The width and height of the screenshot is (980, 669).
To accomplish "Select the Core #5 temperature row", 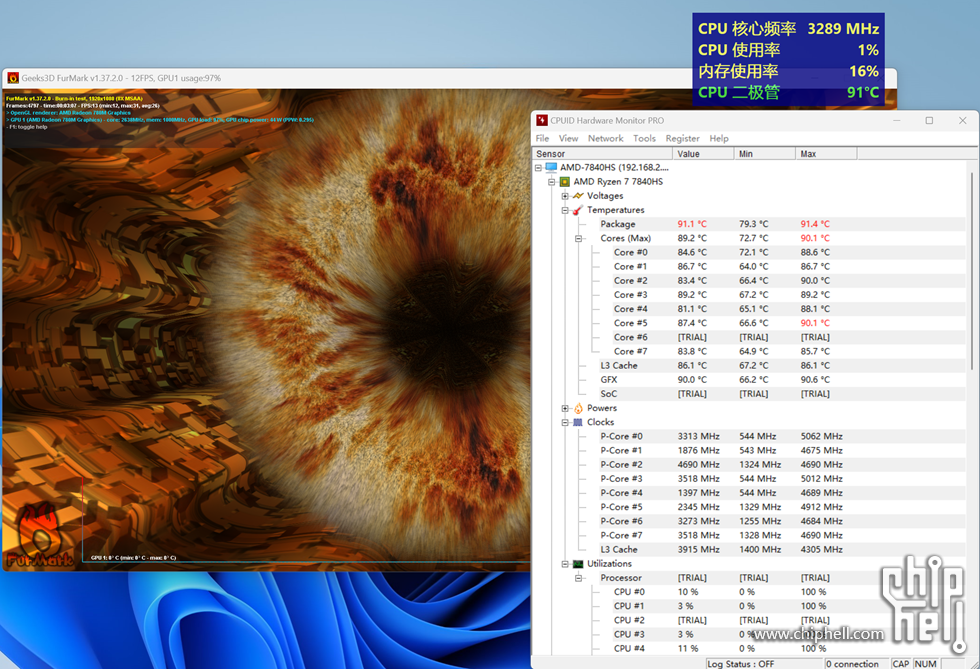I will click(x=749, y=323).
